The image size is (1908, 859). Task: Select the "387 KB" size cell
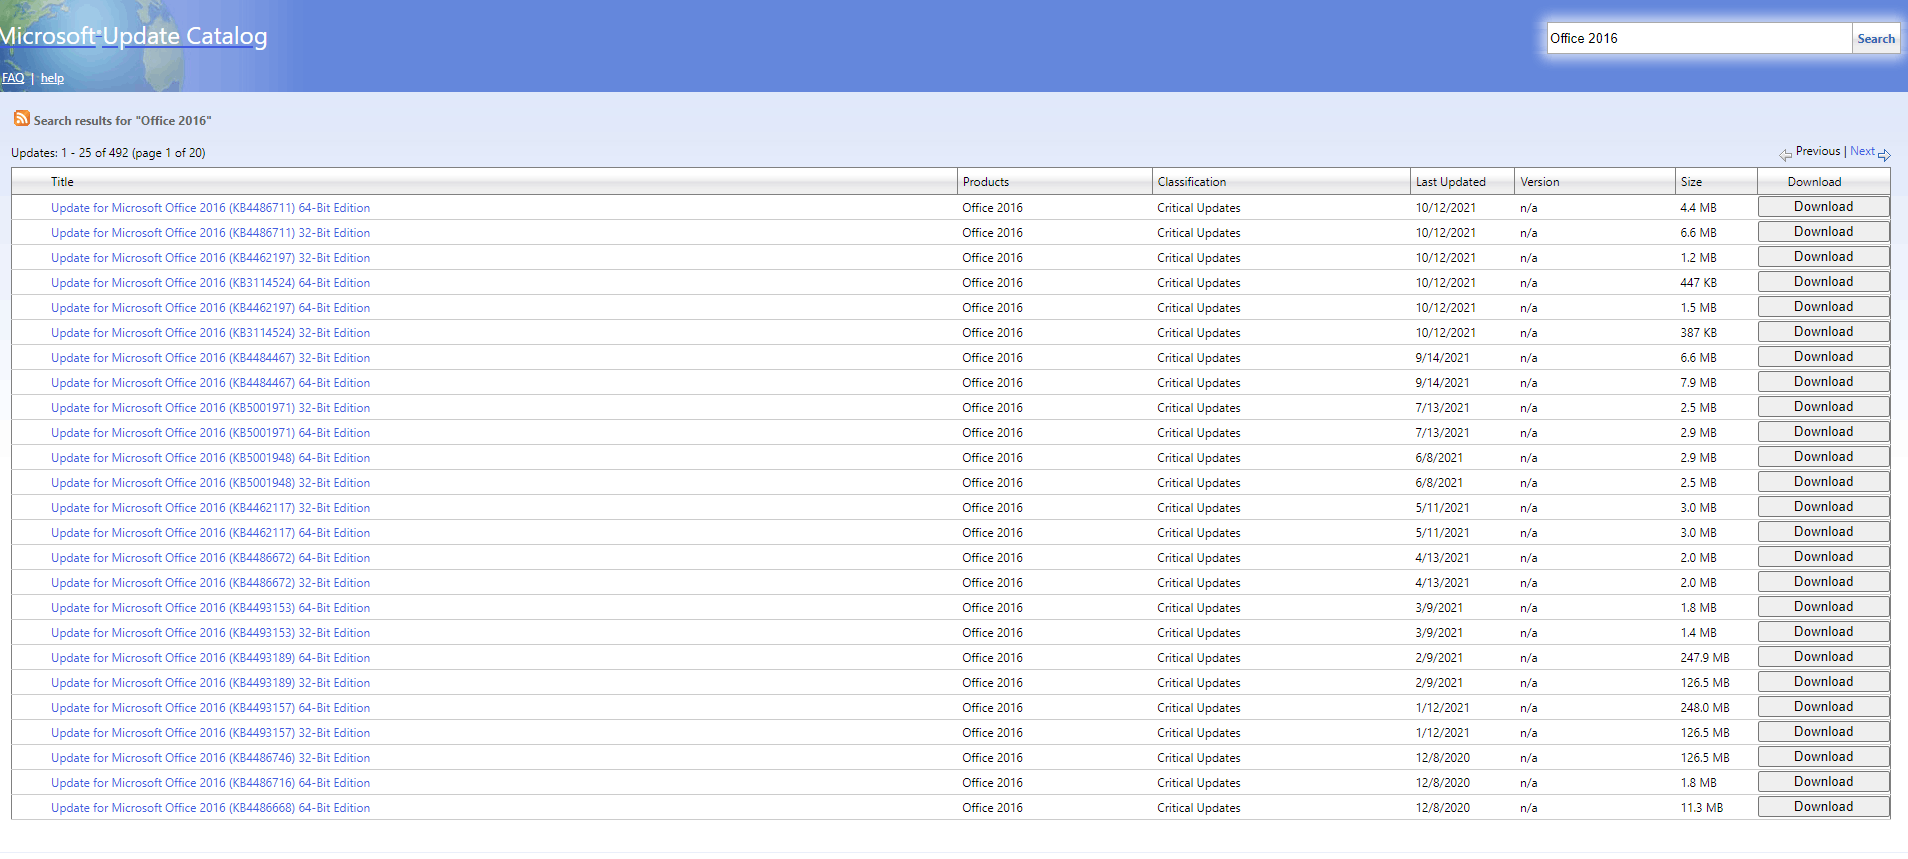[1699, 333]
